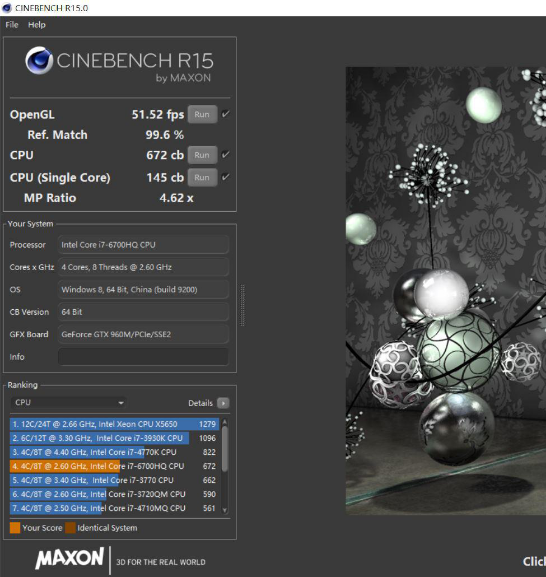Toggle the CPU Single Core test checkbox
Screen dimensions: 546x577
pos(226,177)
